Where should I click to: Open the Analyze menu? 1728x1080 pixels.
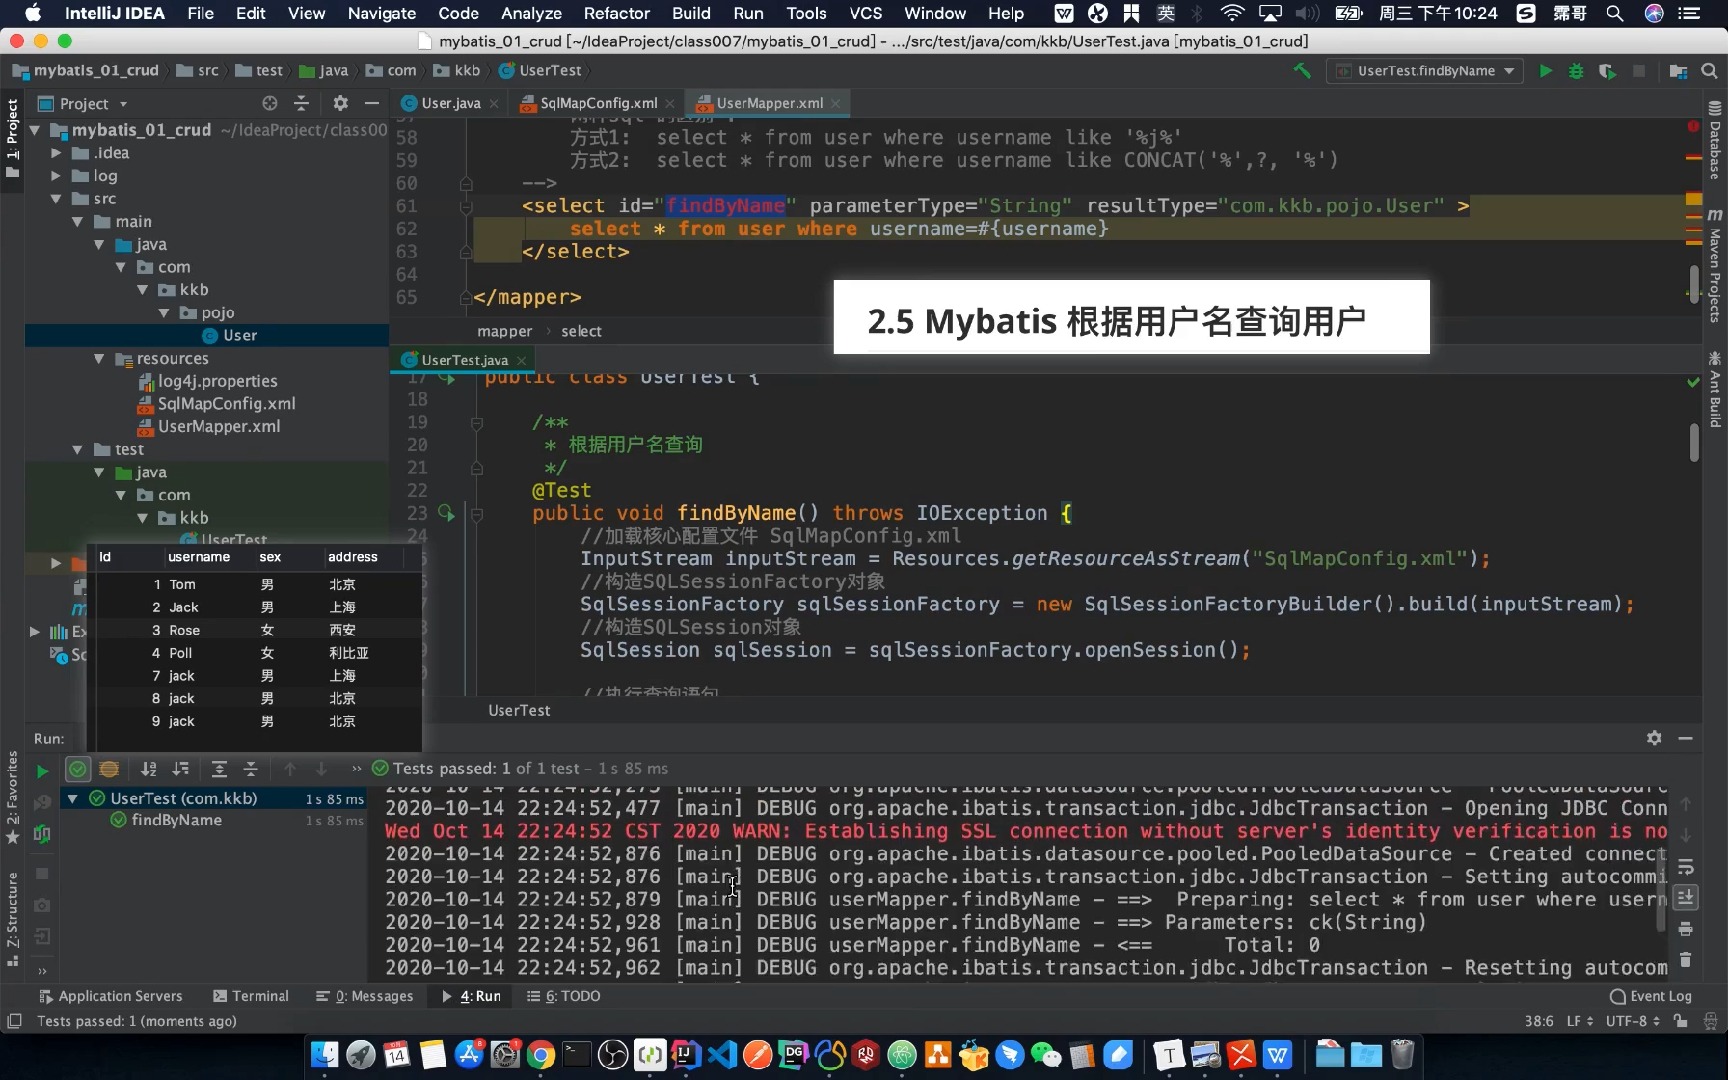531,13
